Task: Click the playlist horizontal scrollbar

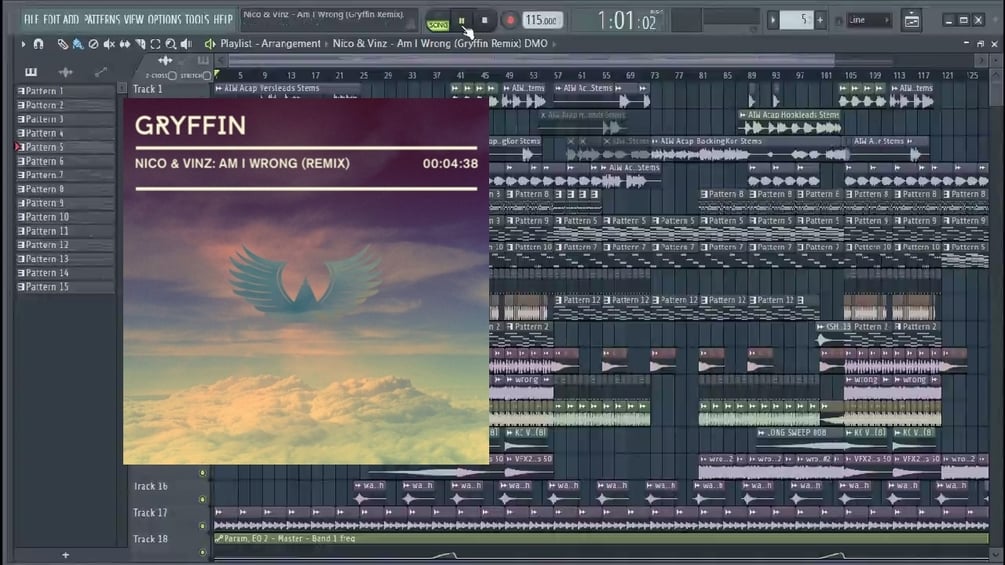Action: point(532,61)
